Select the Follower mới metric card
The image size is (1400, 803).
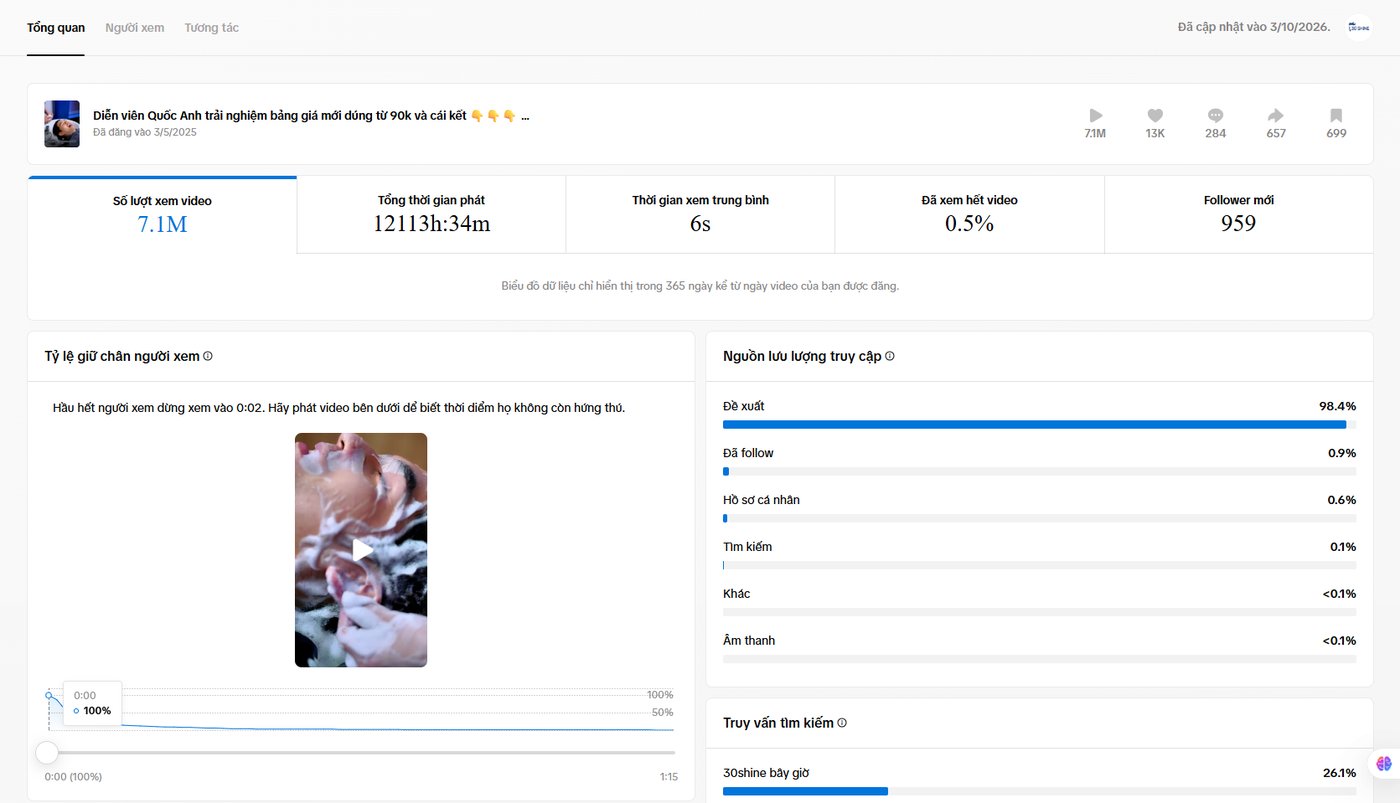click(1238, 215)
